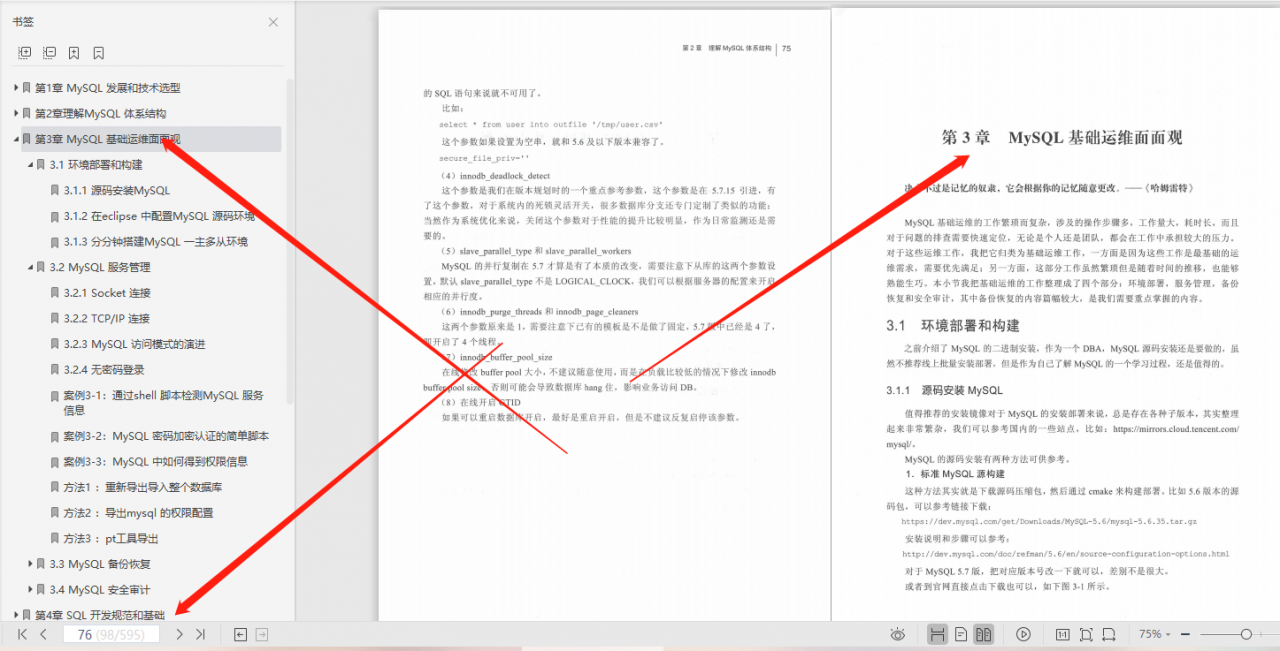
Task: Expand 第2章理解MySQL 体系结构 arrow
Action: [16, 113]
